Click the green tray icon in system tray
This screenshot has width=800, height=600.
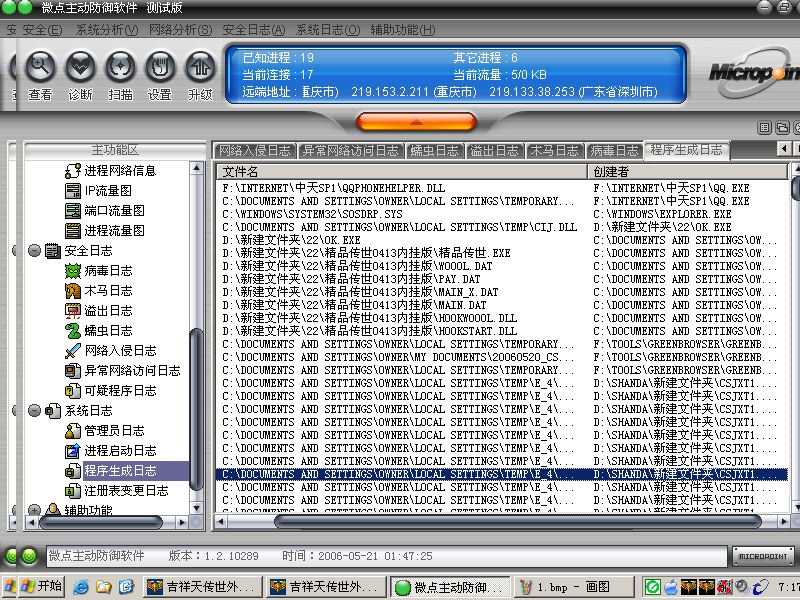653,587
